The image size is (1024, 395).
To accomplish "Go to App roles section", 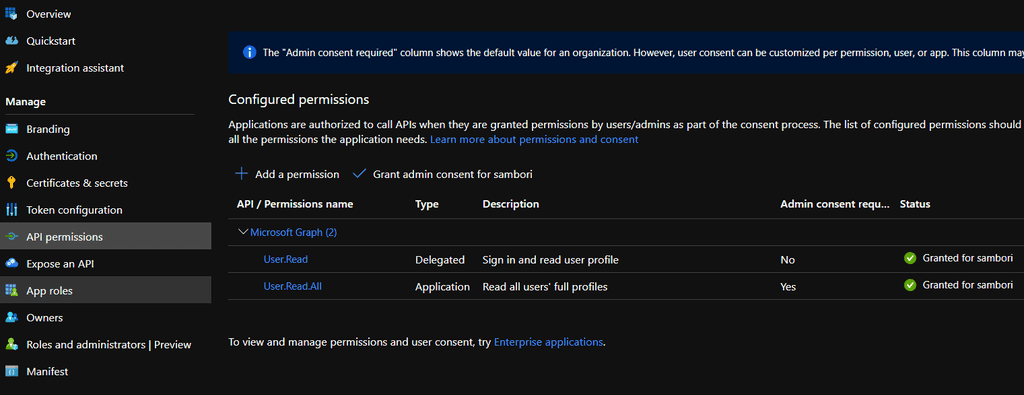I will click(x=50, y=291).
